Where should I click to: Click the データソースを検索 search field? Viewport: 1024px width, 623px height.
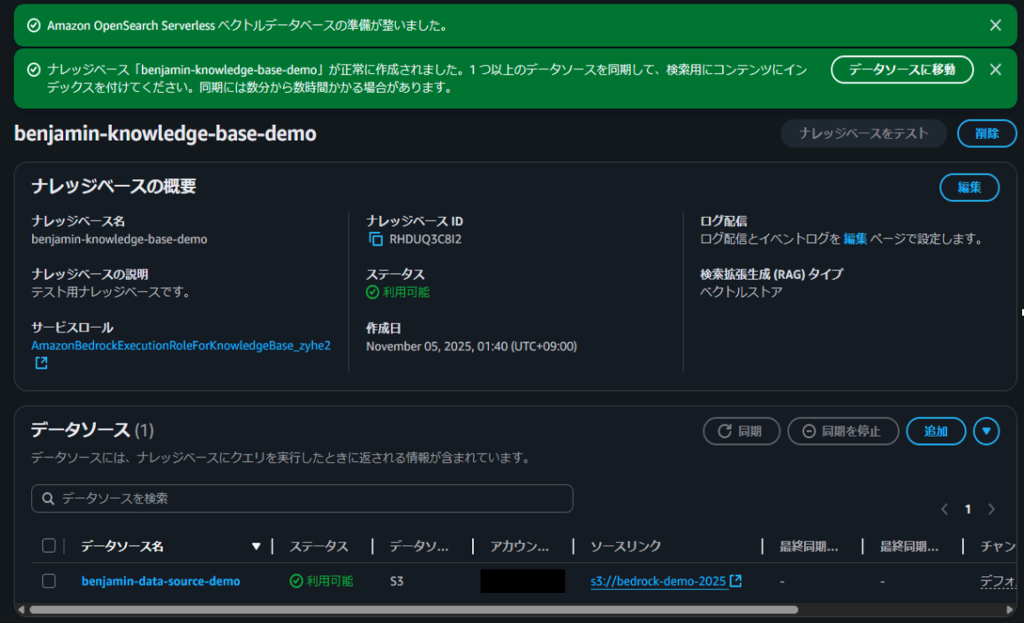[x=302, y=498]
